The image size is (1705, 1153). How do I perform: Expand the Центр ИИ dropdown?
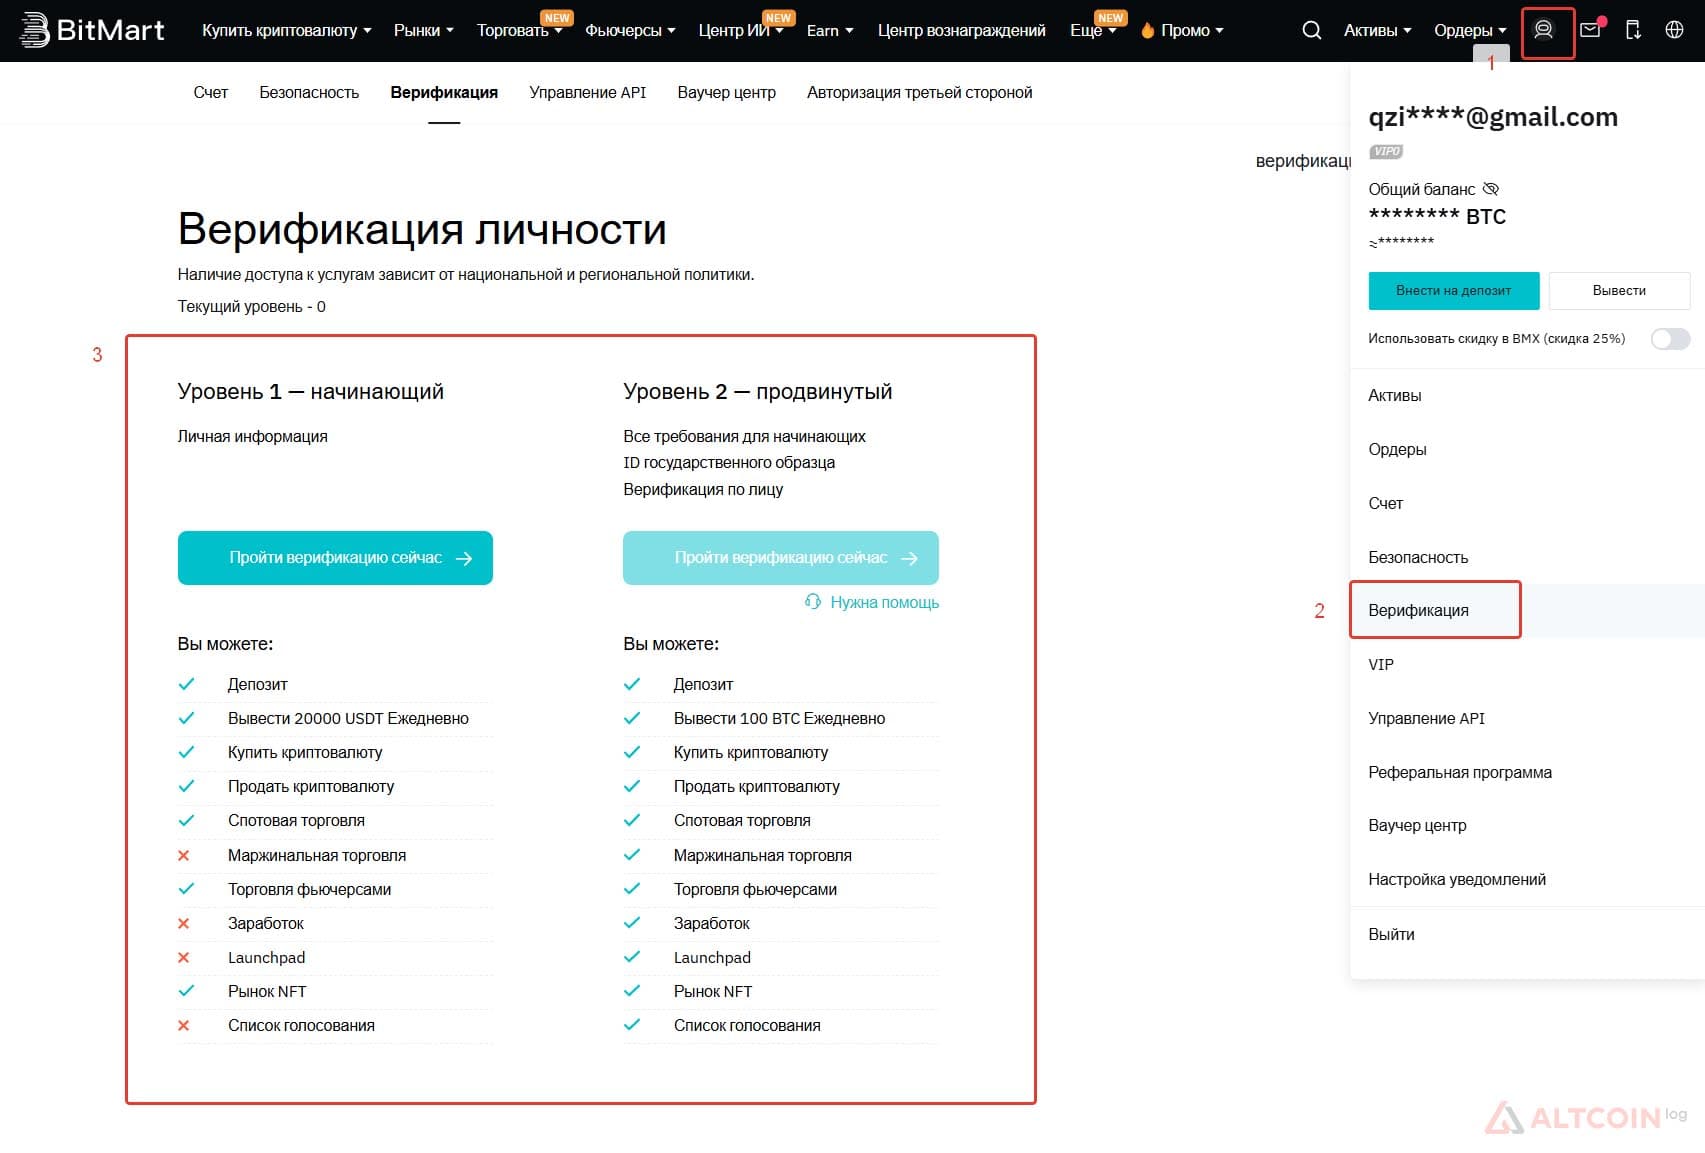[x=740, y=31]
